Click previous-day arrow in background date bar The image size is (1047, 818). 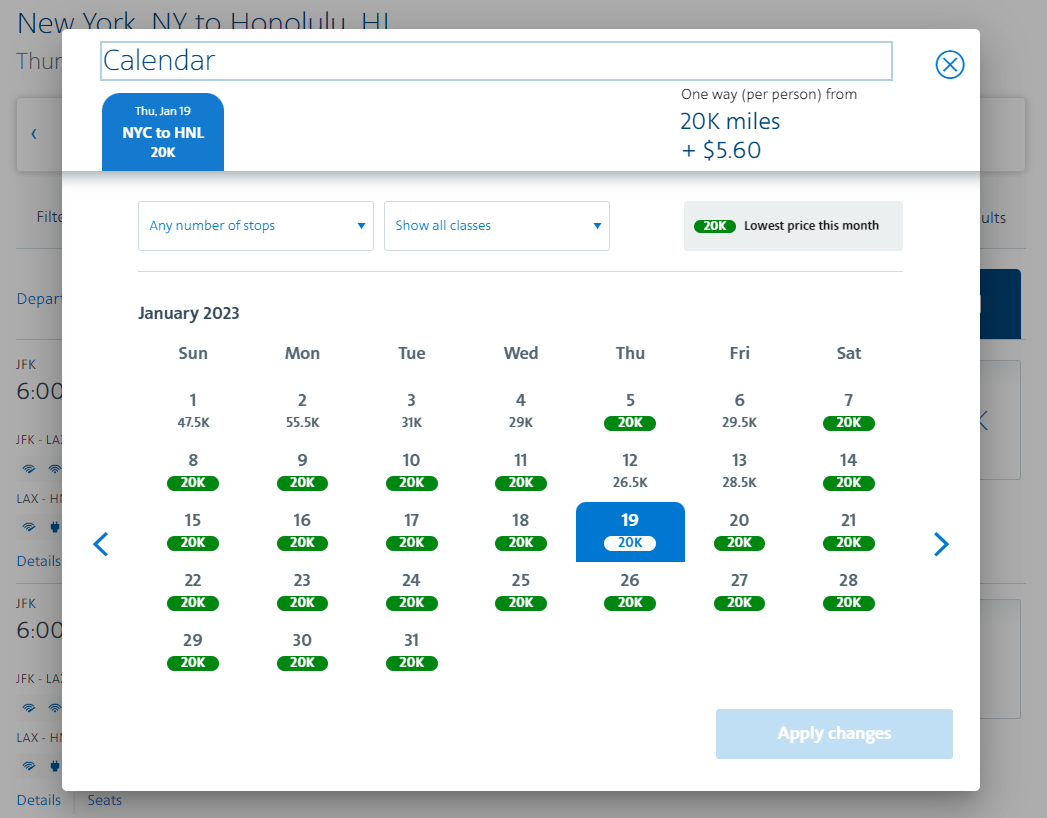pos(34,134)
